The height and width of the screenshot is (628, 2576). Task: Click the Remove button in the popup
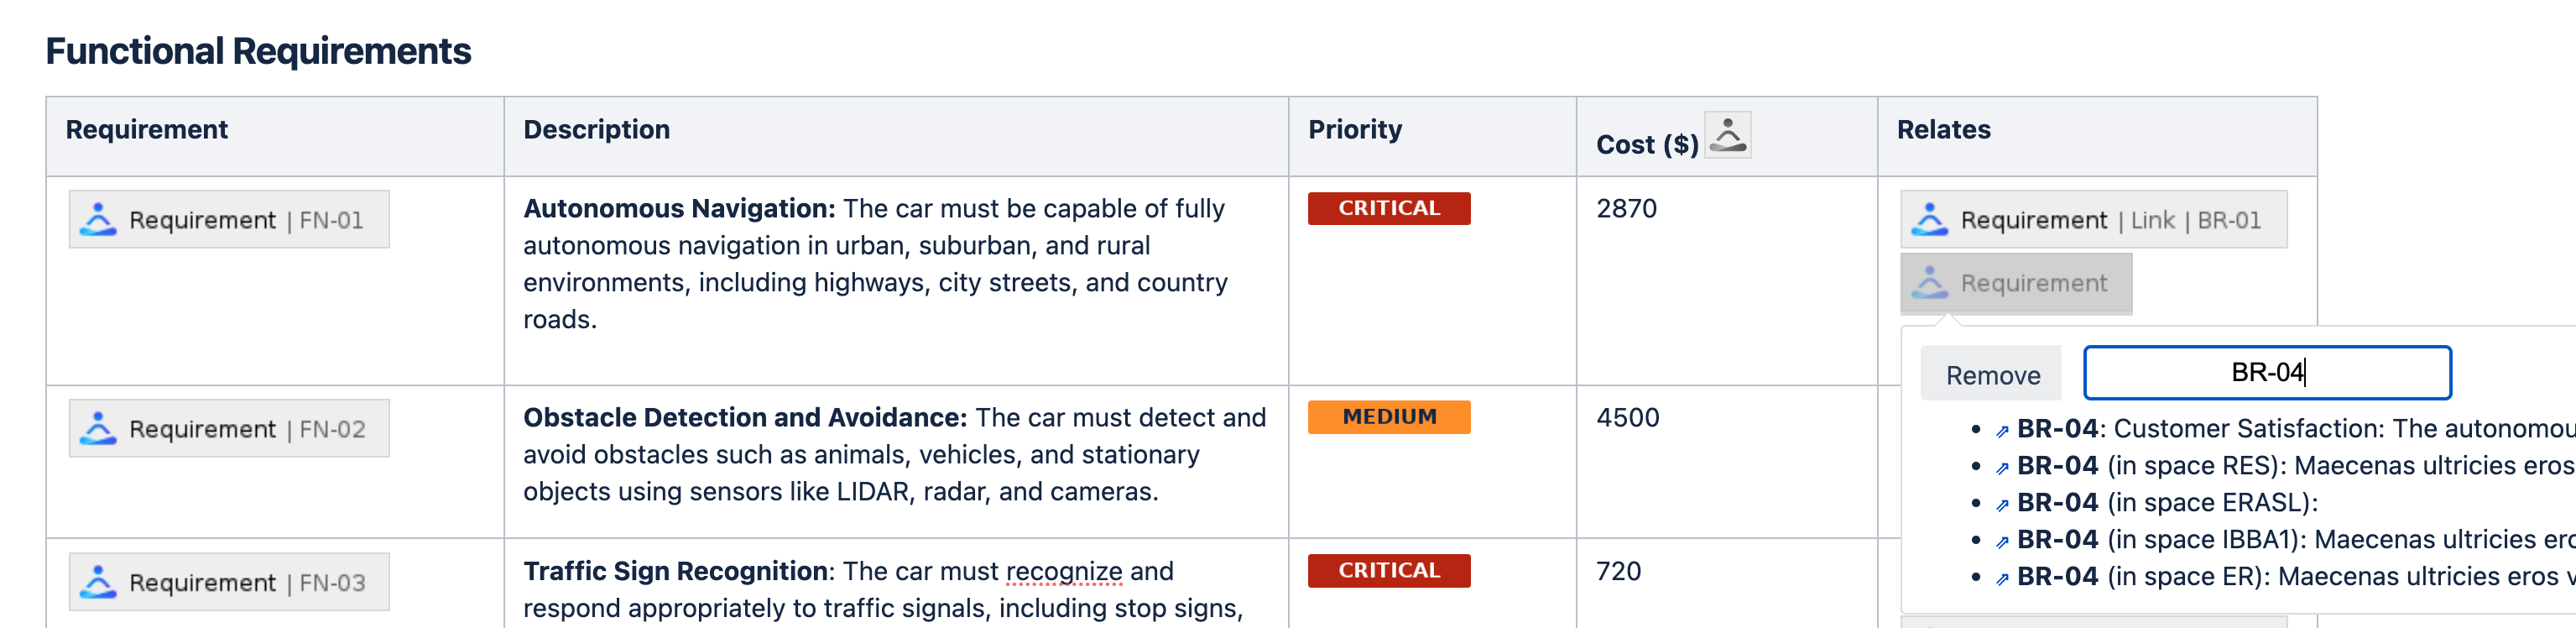tap(1992, 375)
